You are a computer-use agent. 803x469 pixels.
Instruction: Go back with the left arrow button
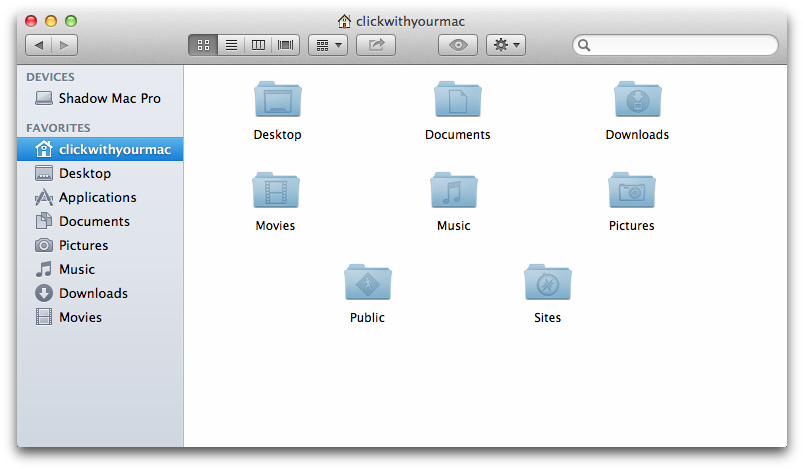pos(38,45)
